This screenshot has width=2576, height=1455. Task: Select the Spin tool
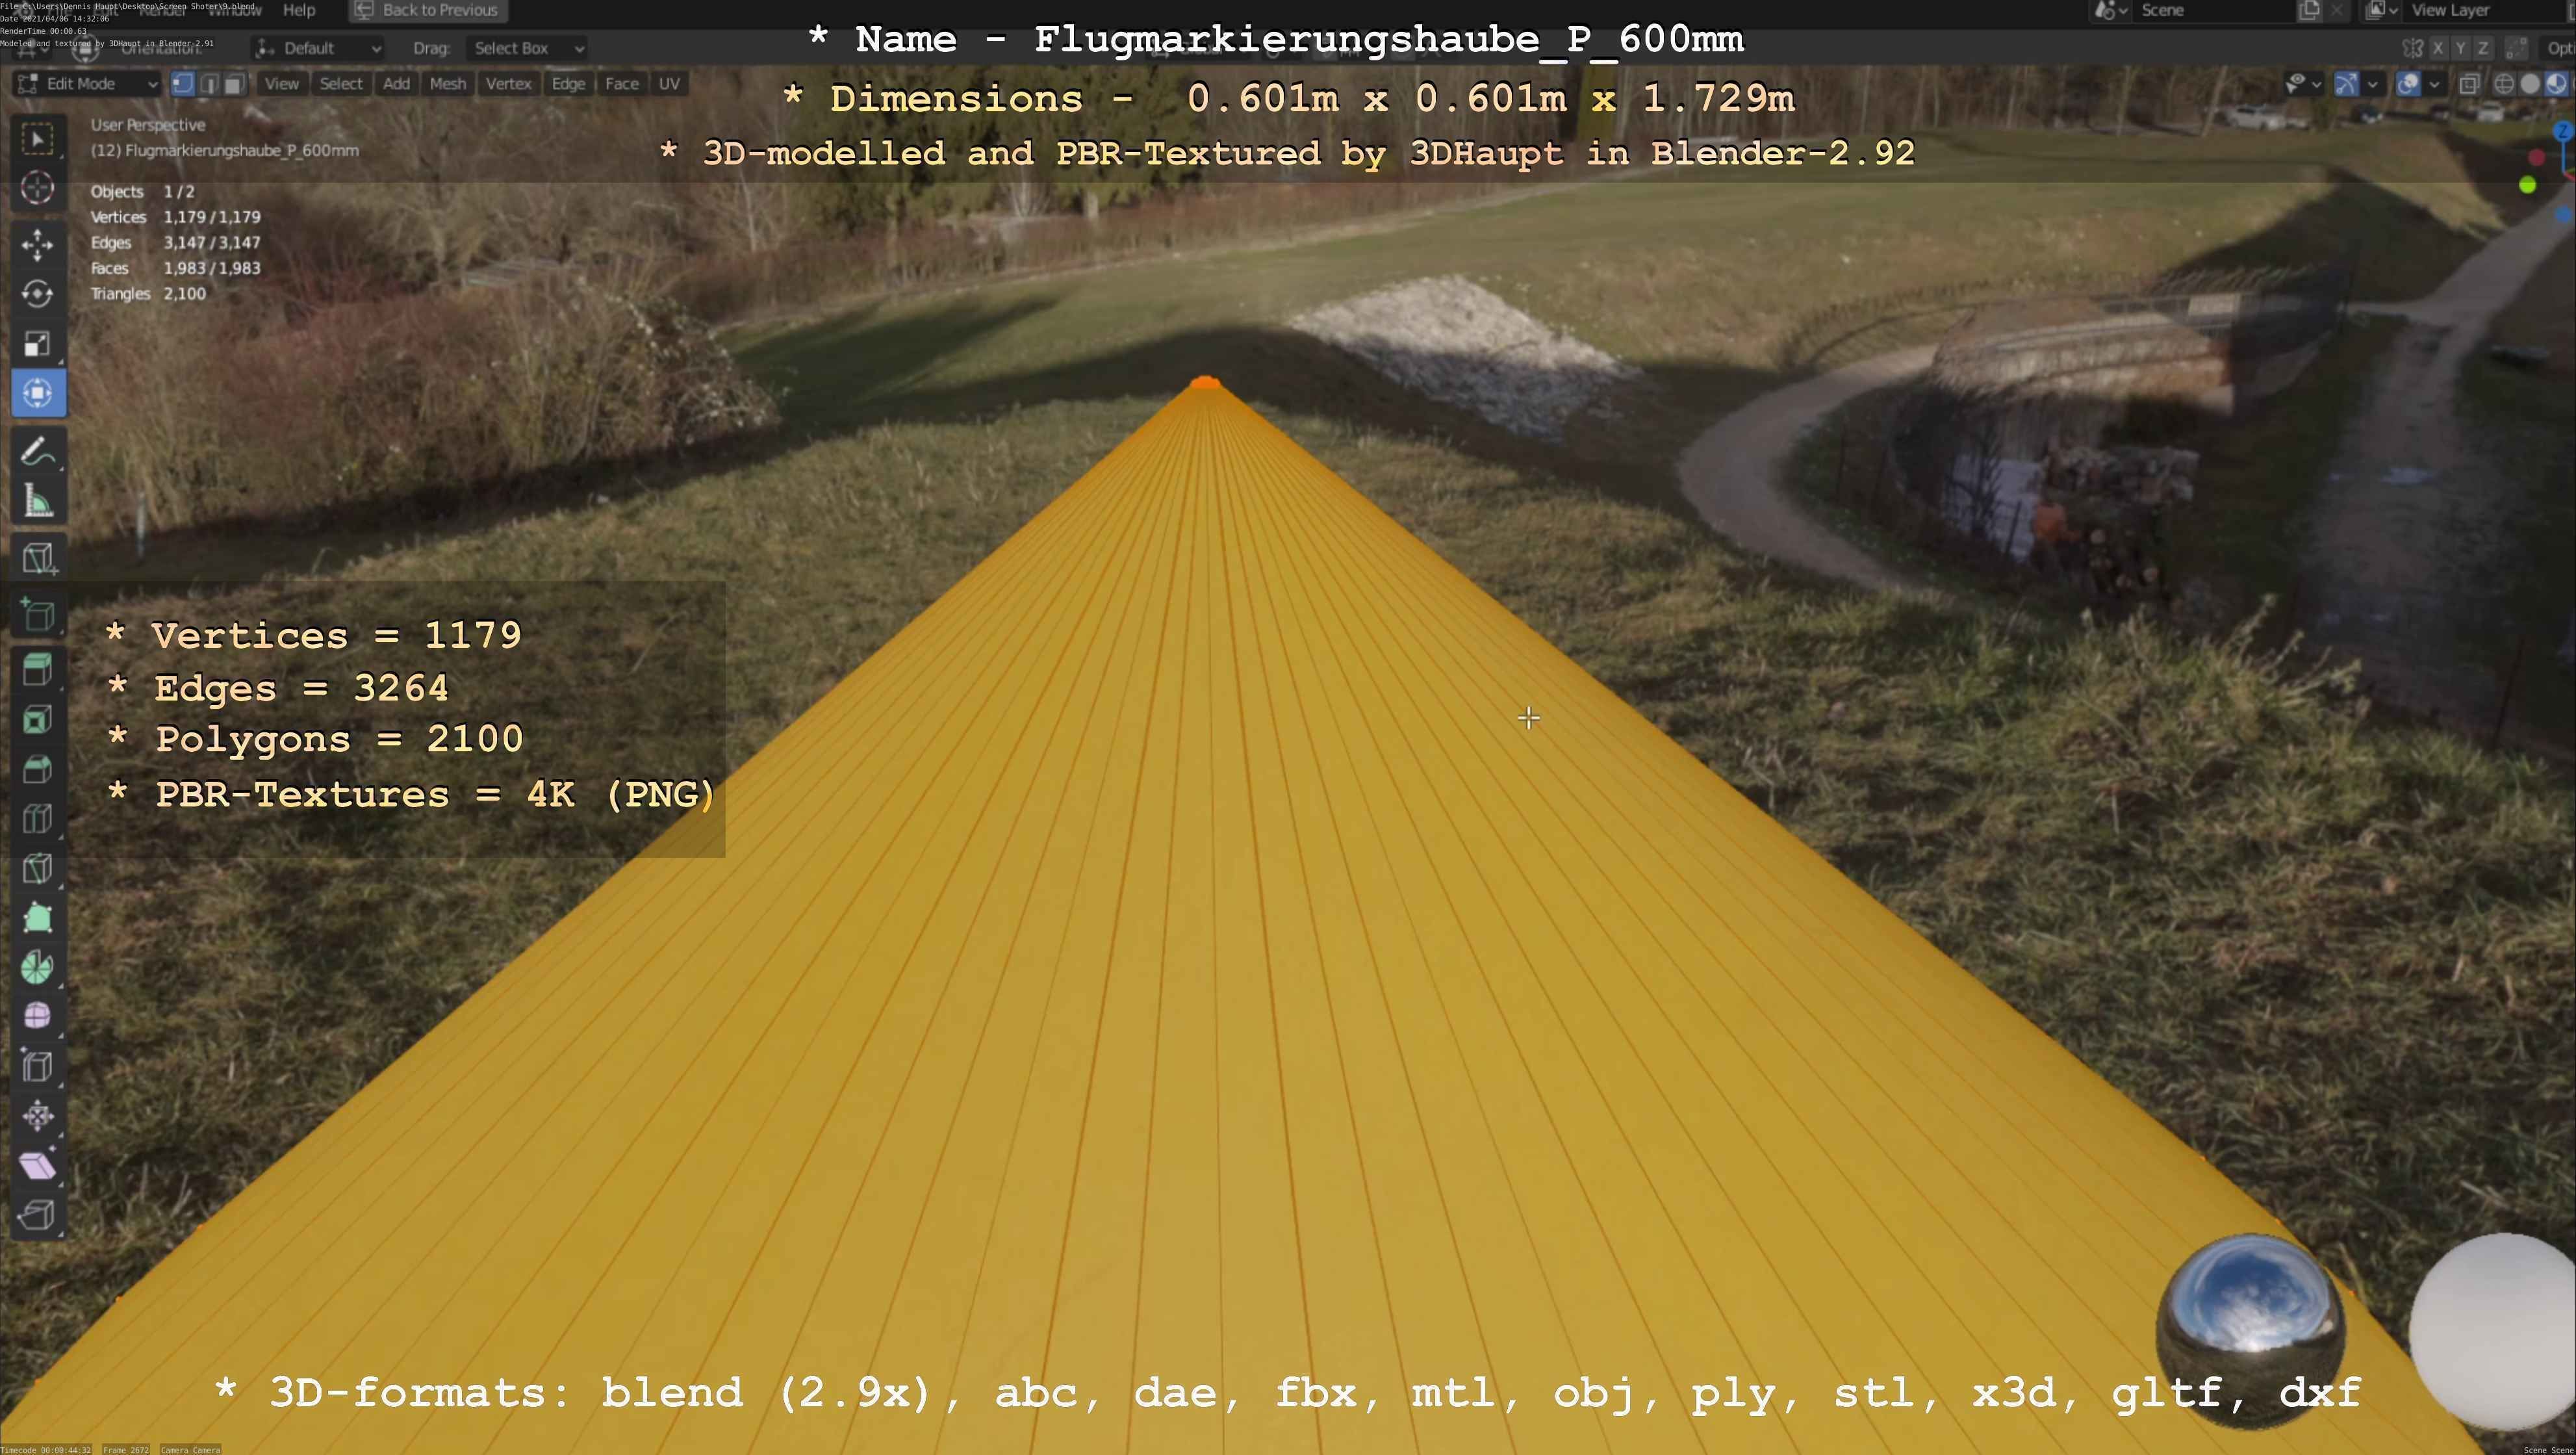point(38,967)
